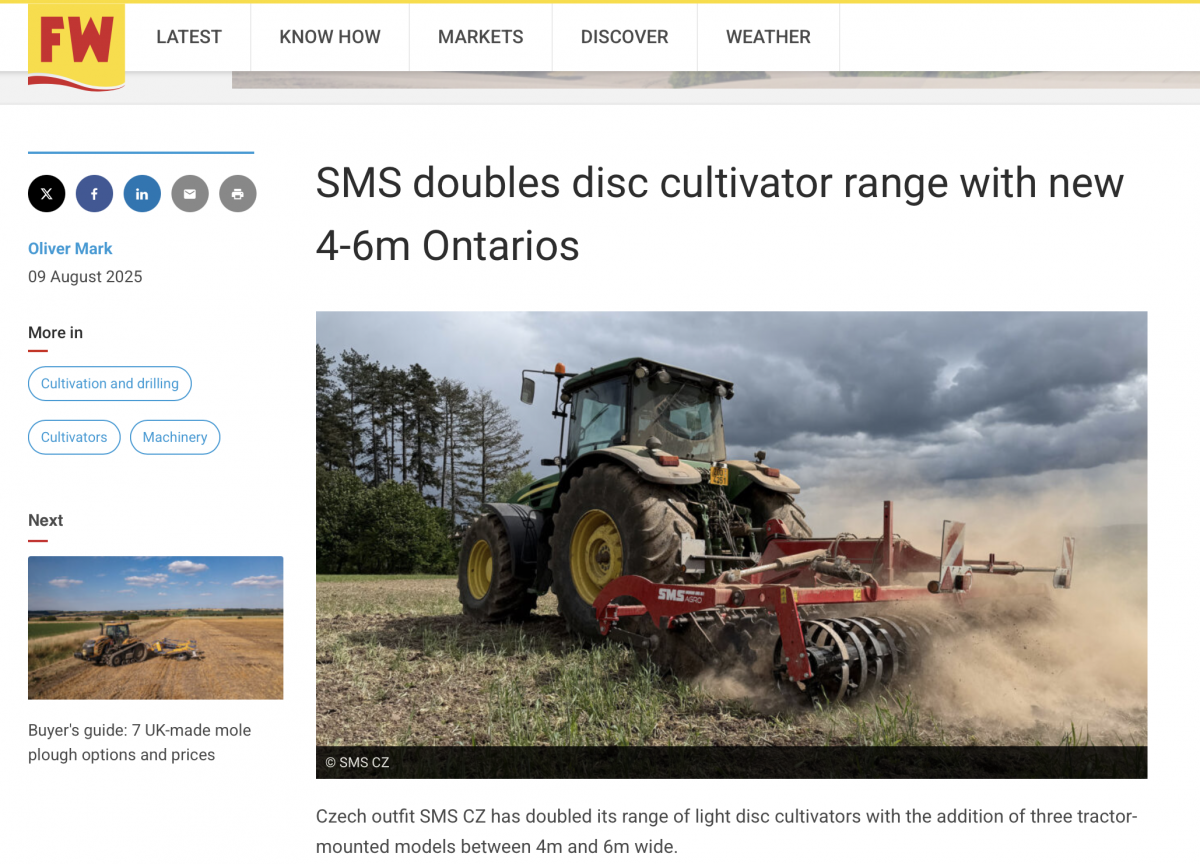Click the FW Farmers Weekly logo
The height and width of the screenshot is (864, 1200).
[x=76, y=46]
